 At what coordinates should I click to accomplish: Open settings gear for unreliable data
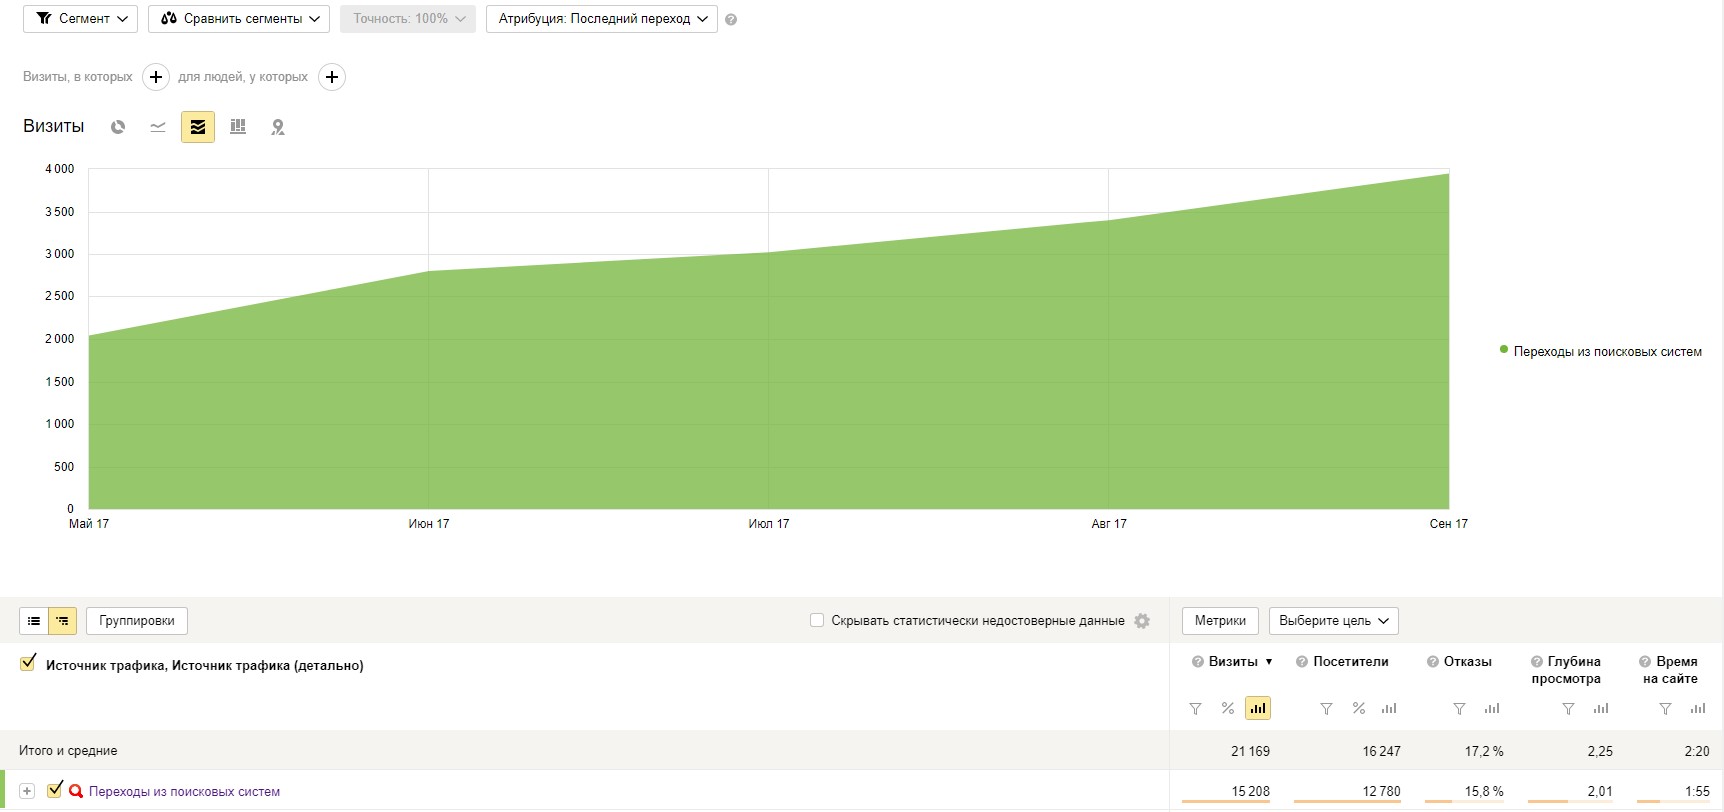(1142, 621)
